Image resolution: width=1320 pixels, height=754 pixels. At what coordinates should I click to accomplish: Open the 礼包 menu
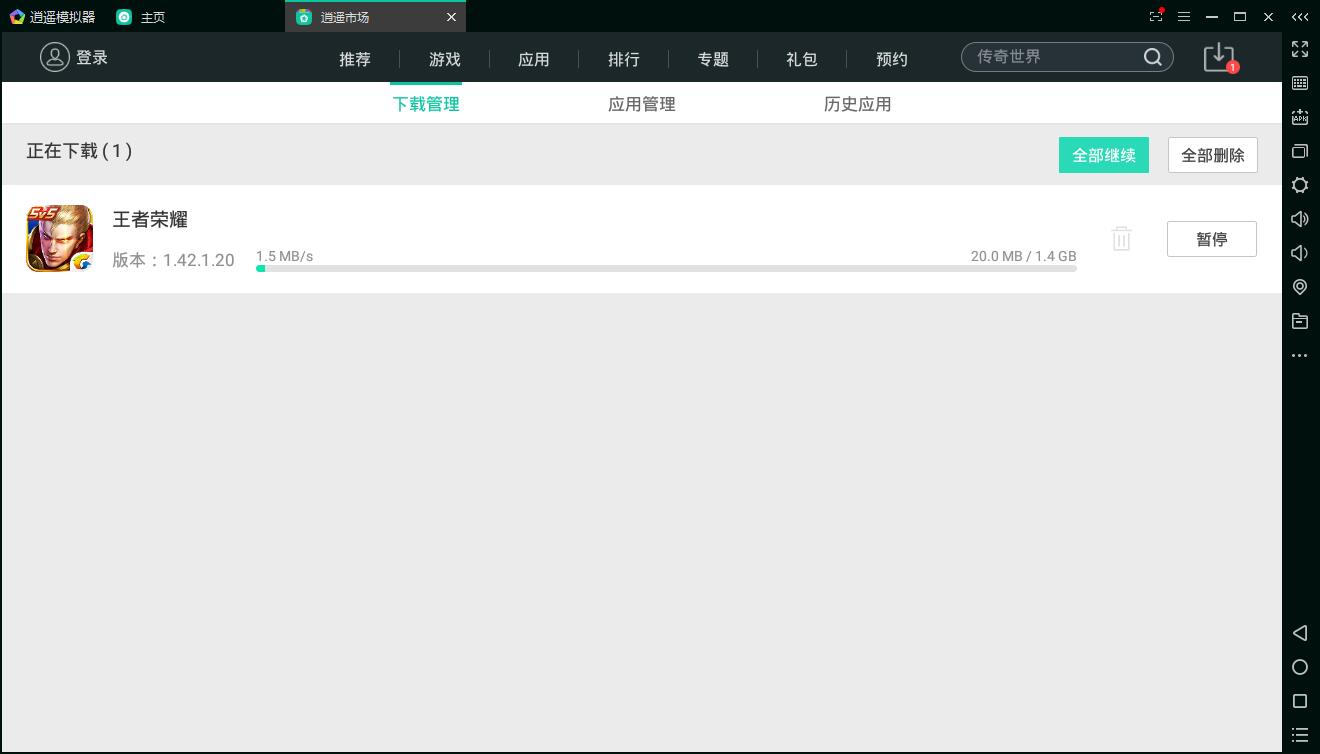802,59
